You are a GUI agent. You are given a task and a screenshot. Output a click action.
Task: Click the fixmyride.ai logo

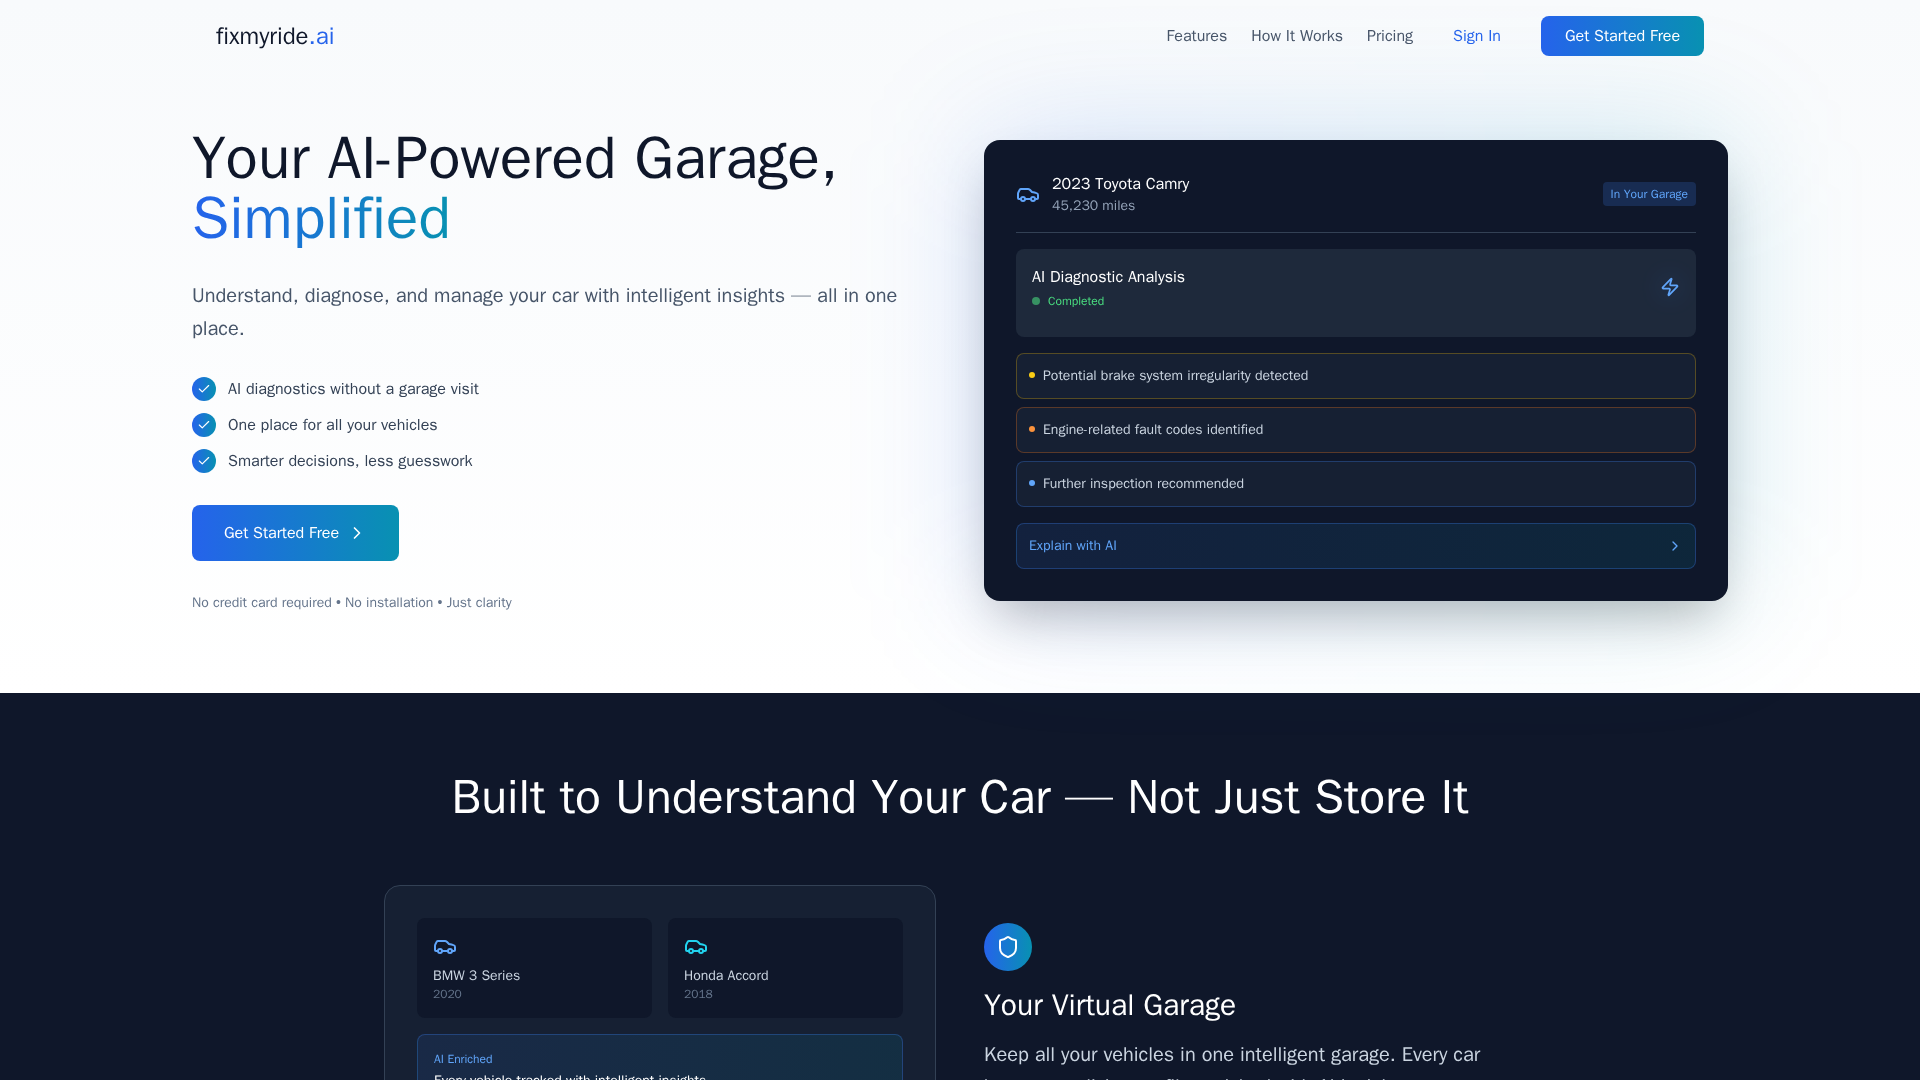pyautogui.click(x=275, y=36)
